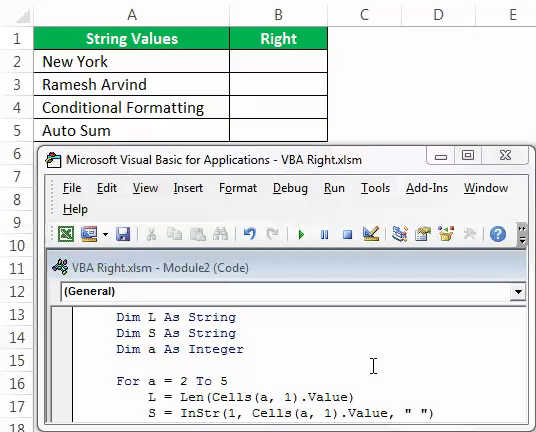Click the blue Help question mark icon
The width and height of the screenshot is (536, 432).
pos(498,234)
